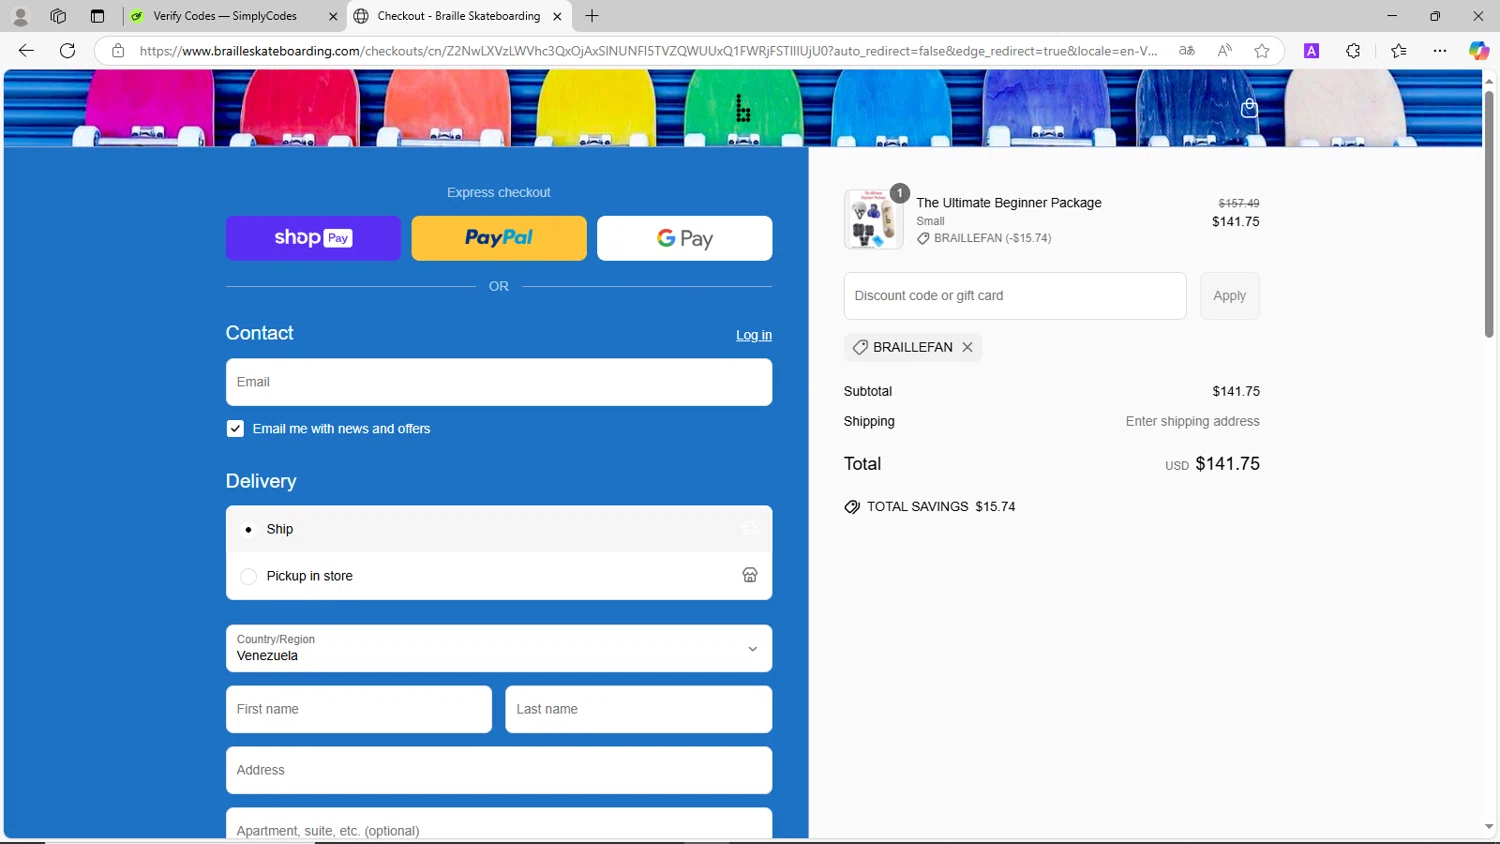Open the purple A extension icon
1500x844 pixels.
(1312, 51)
